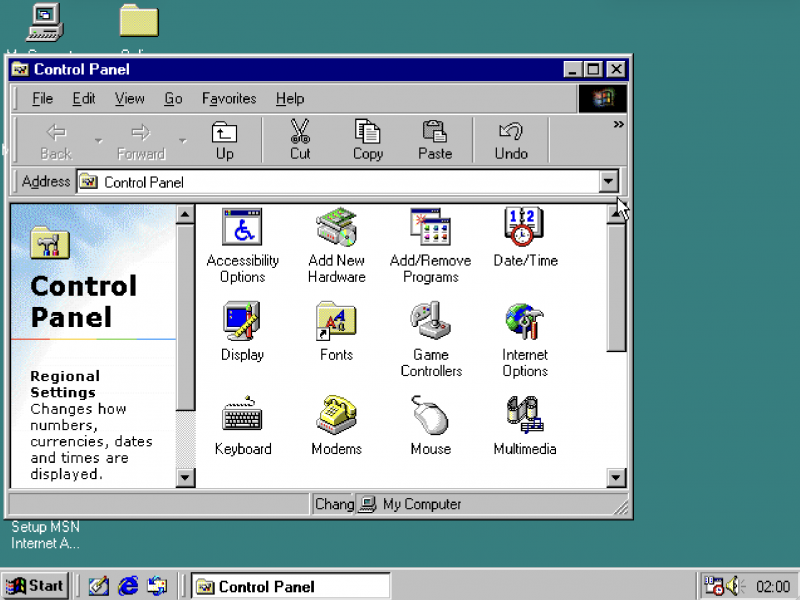800x600 pixels.
Task: Open the Accessibility Options icon
Action: pyautogui.click(x=242, y=228)
